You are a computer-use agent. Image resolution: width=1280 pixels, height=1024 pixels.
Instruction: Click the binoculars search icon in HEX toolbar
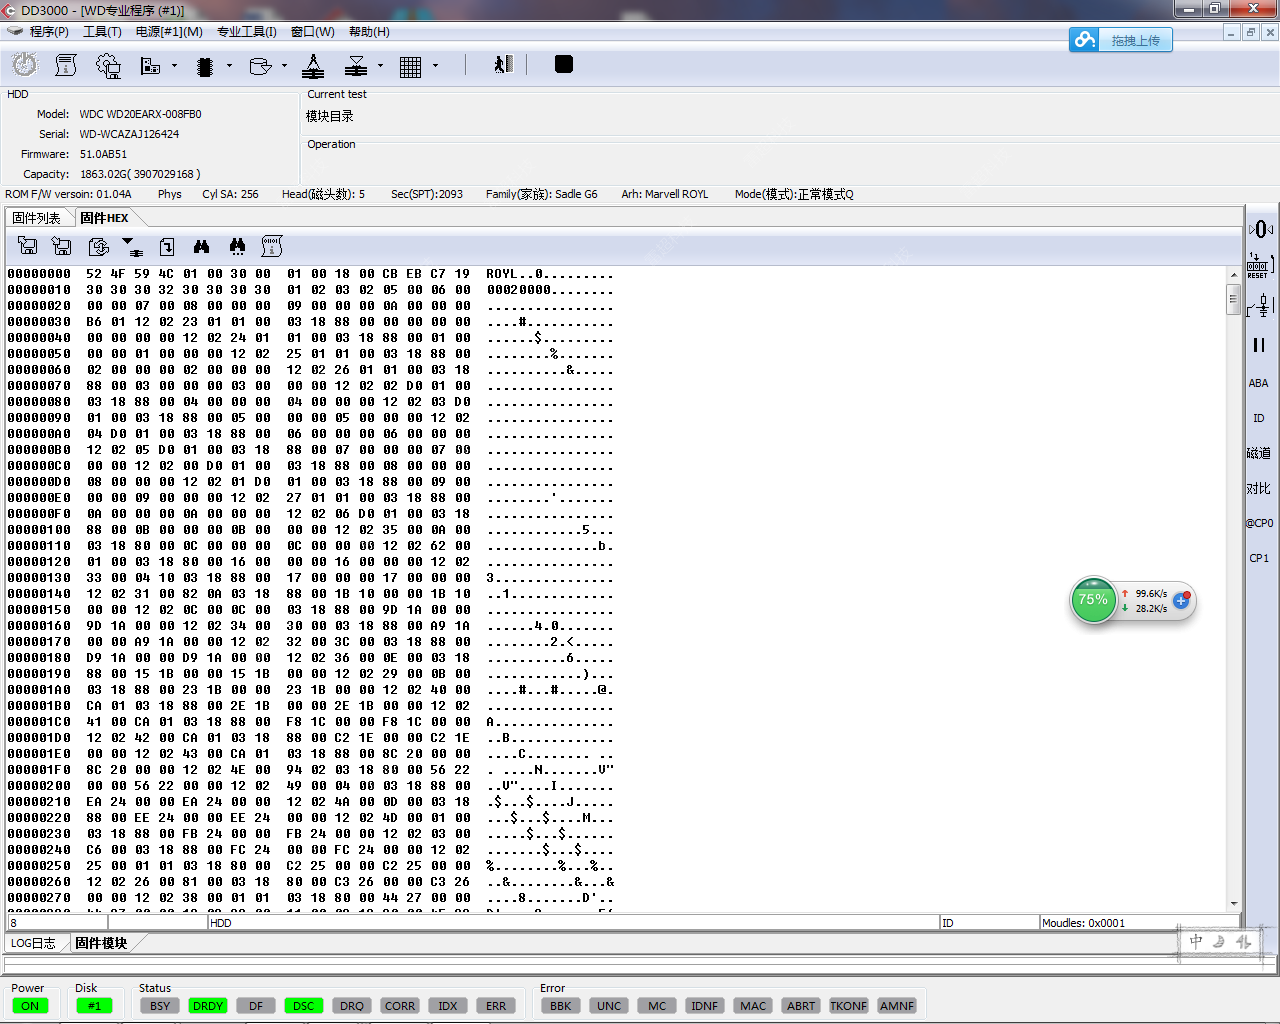coord(201,246)
